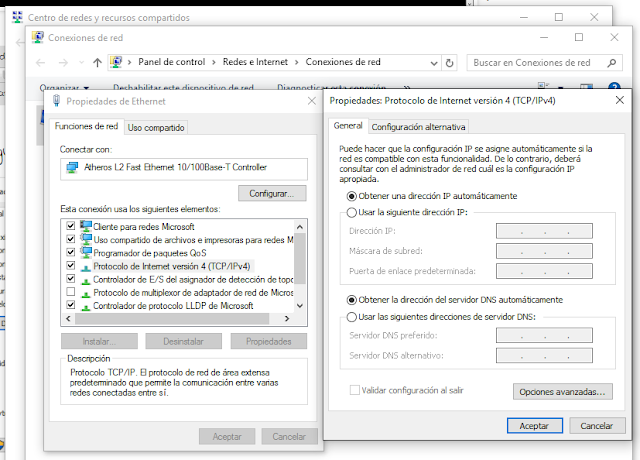Screen dimensions: 640x460
Task: Uncheck Controlador de protocolo LLDP
Action: click(71, 304)
